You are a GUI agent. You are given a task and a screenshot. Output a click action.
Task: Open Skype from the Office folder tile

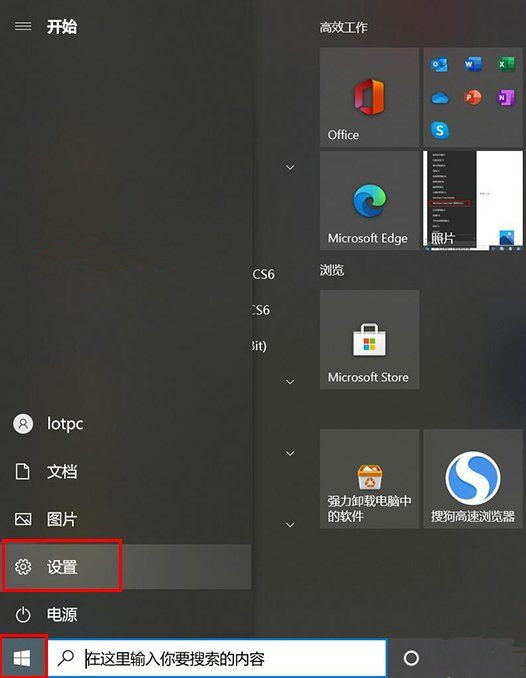pyautogui.click(x=439, y=130)
